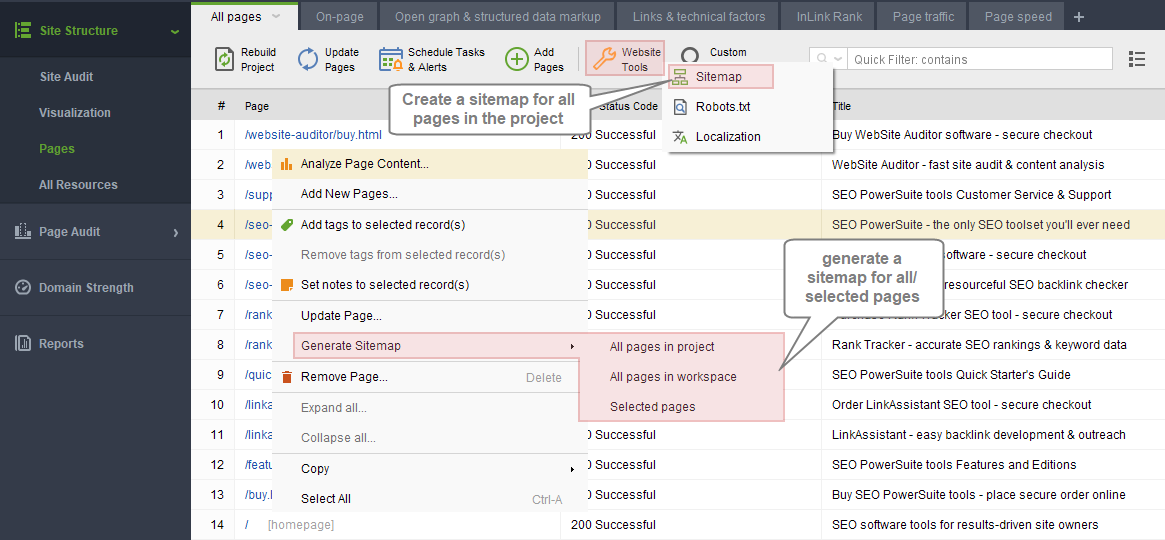Viewport: 1165px width, 540px height.
Task: Click the Robots.txt file icon
Action: (x=680, y=107)
